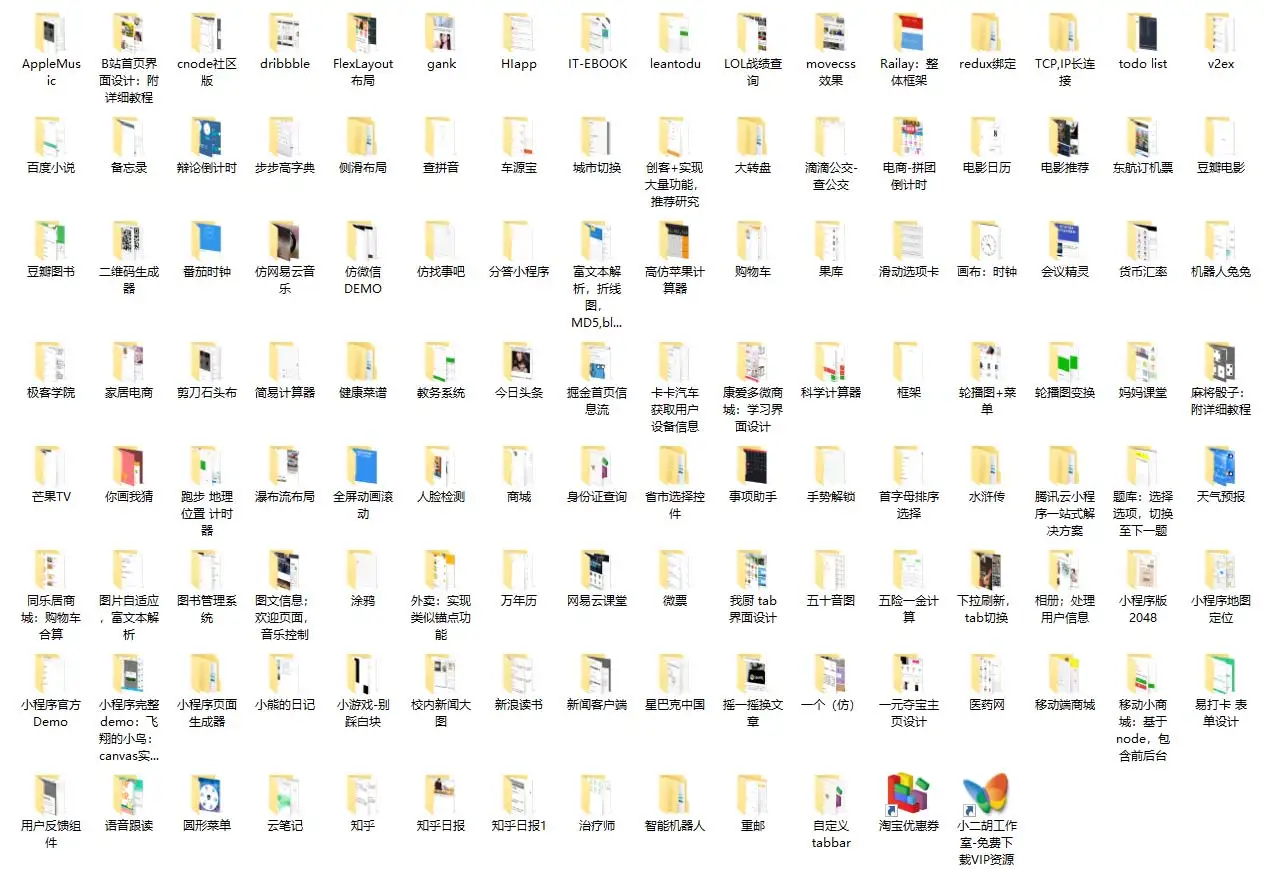The height and width of the screenshot is (869, 1266).
Task: Select the 圆形菜单 folder
Action: 207,794
